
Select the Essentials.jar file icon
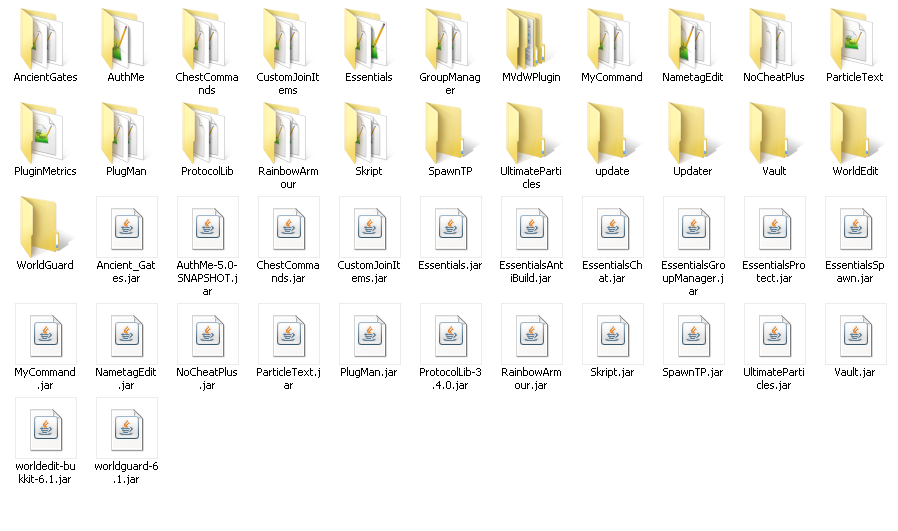(x=451, y=227)
